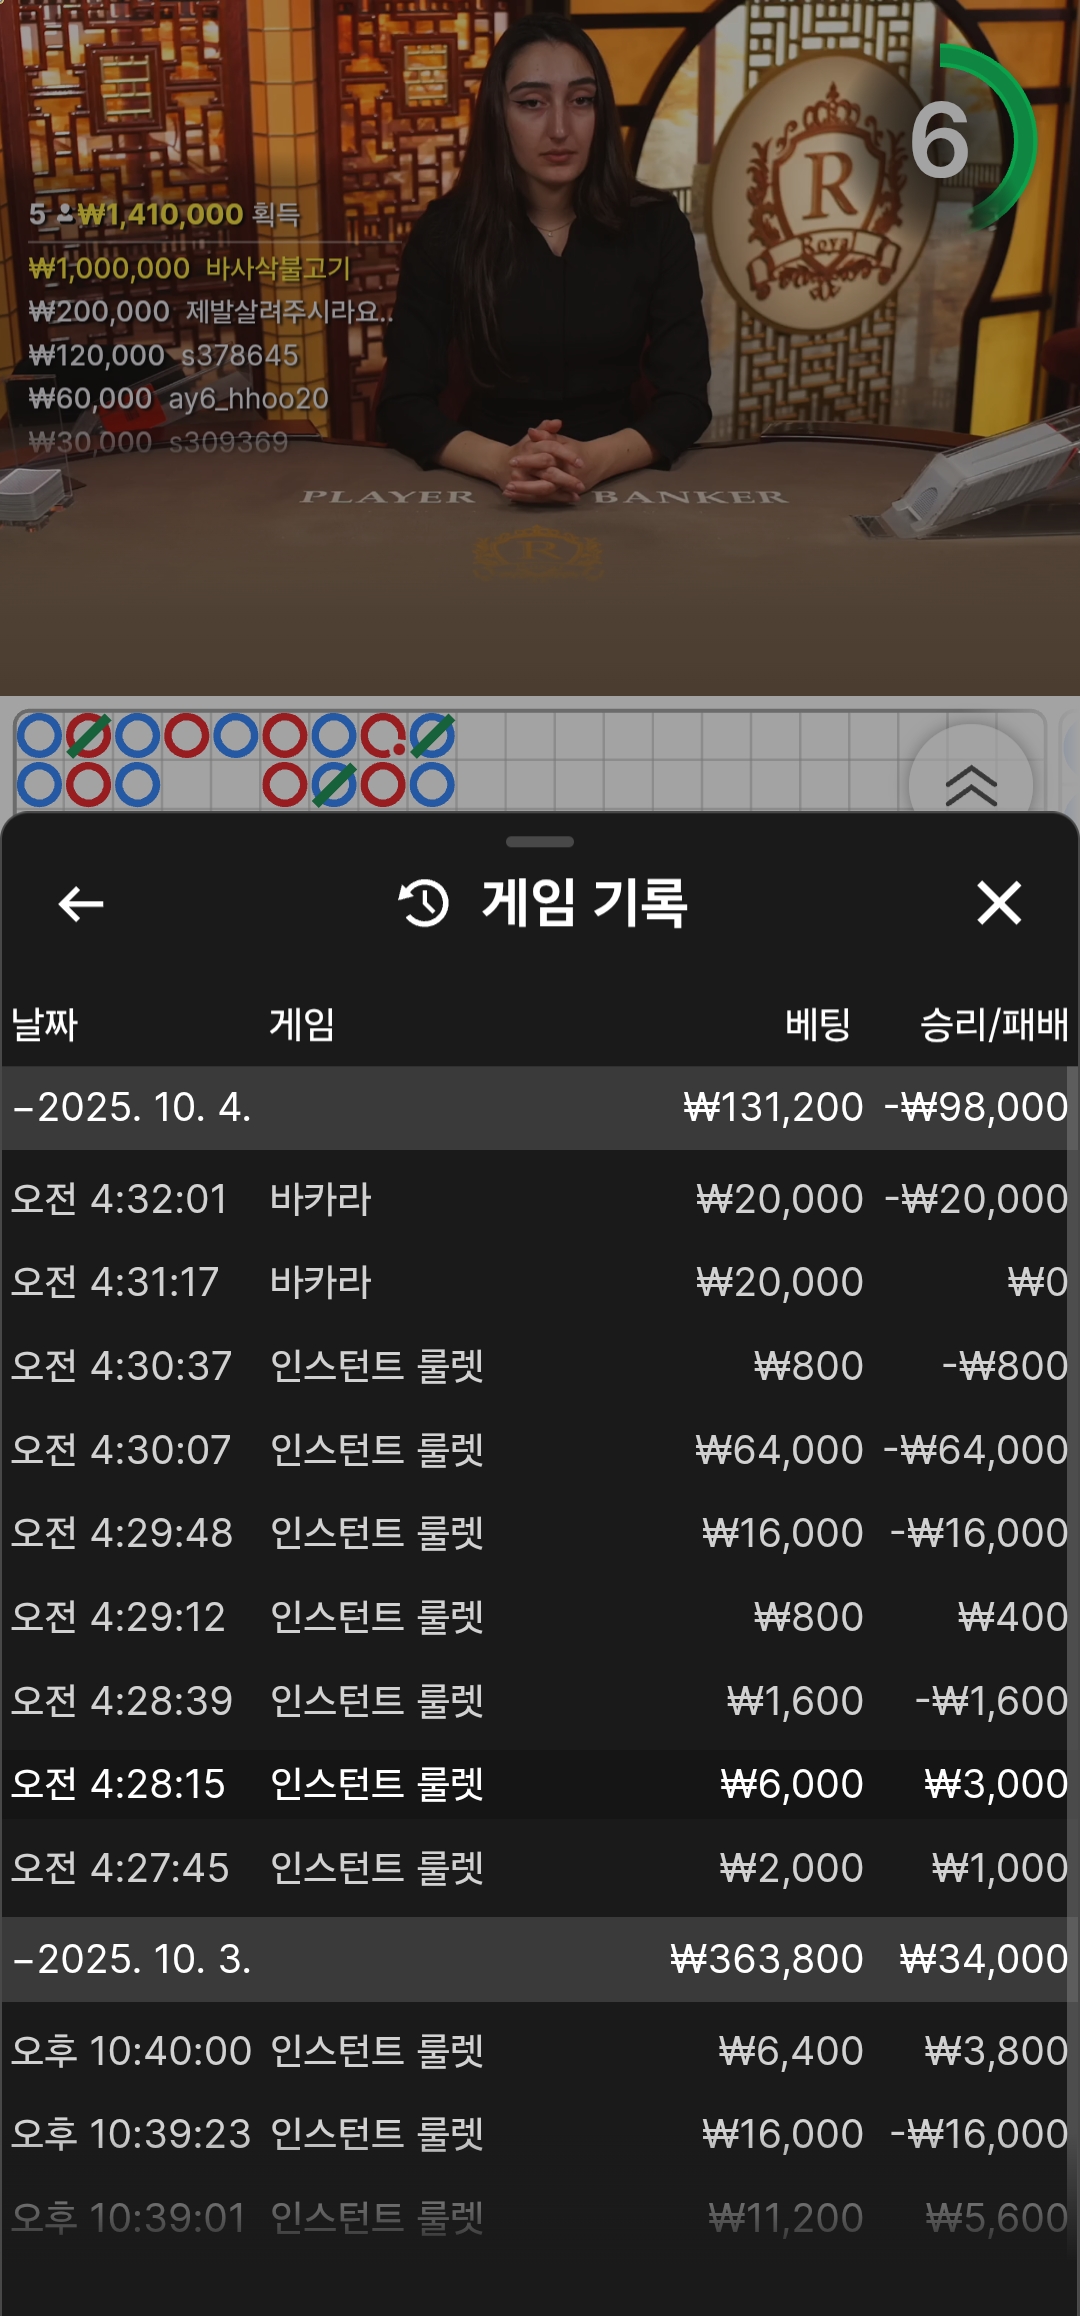The width and height of the screenshot is (1080, 2316).
Task: Select the 4:30:07 instant roulette entry
Action: point(540,1450)
